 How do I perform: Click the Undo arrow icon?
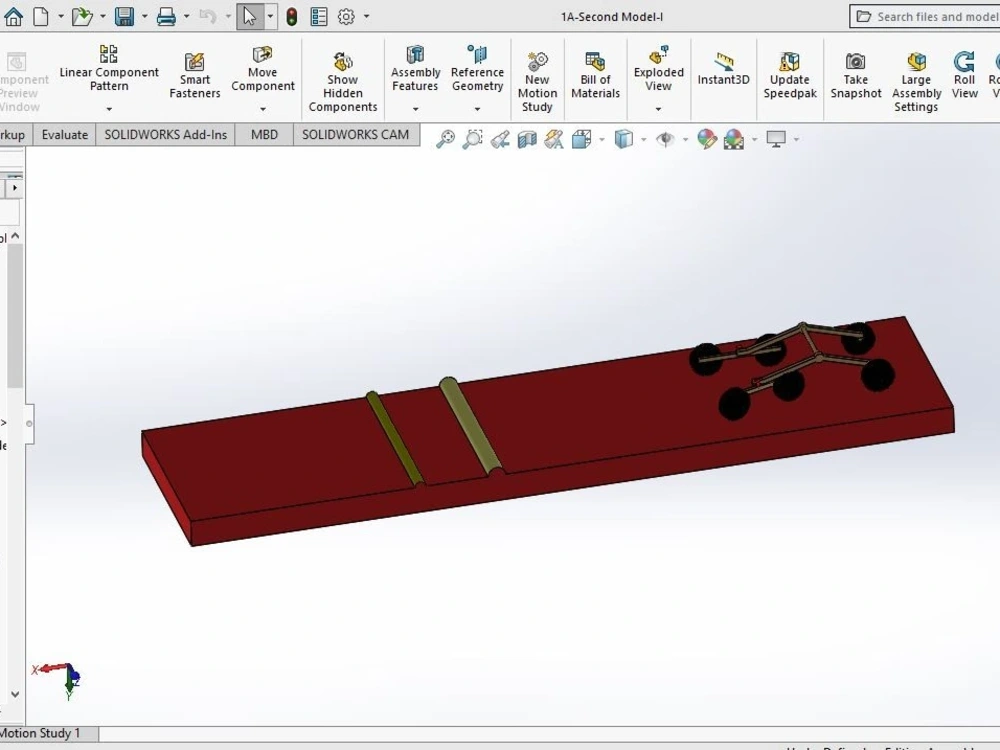click(208, 17)
